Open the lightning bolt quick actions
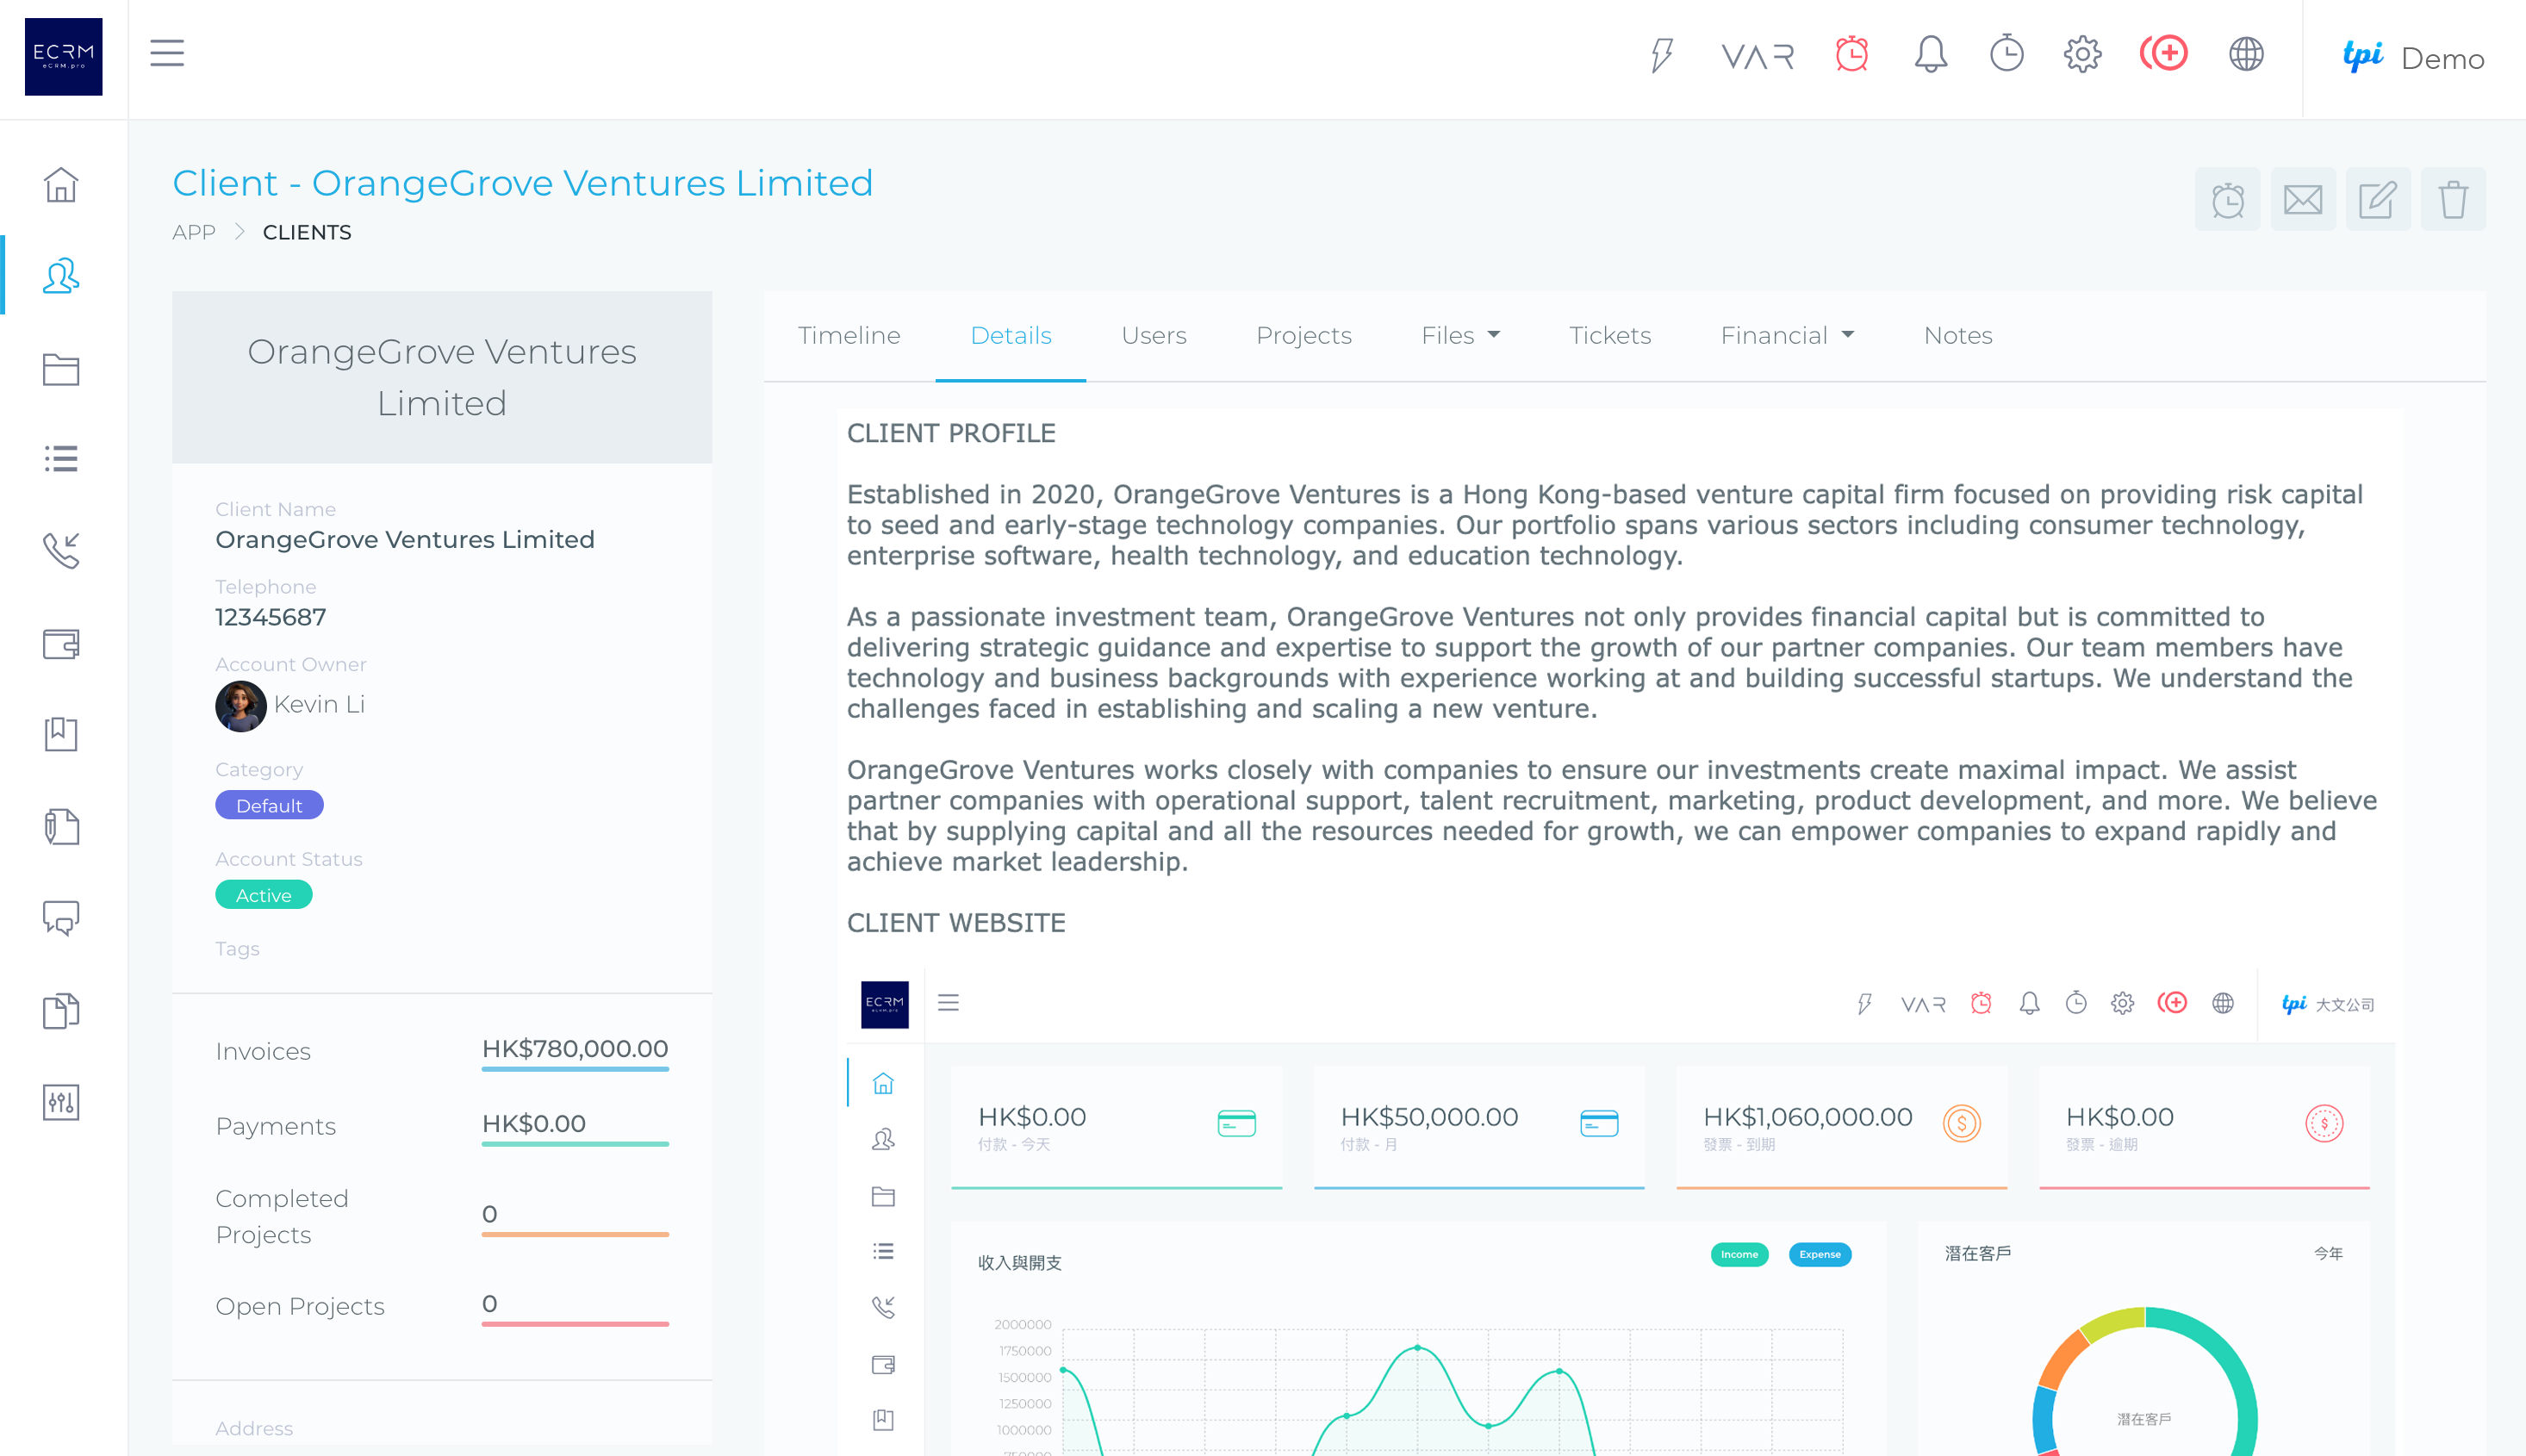 tap(1661, 55)
